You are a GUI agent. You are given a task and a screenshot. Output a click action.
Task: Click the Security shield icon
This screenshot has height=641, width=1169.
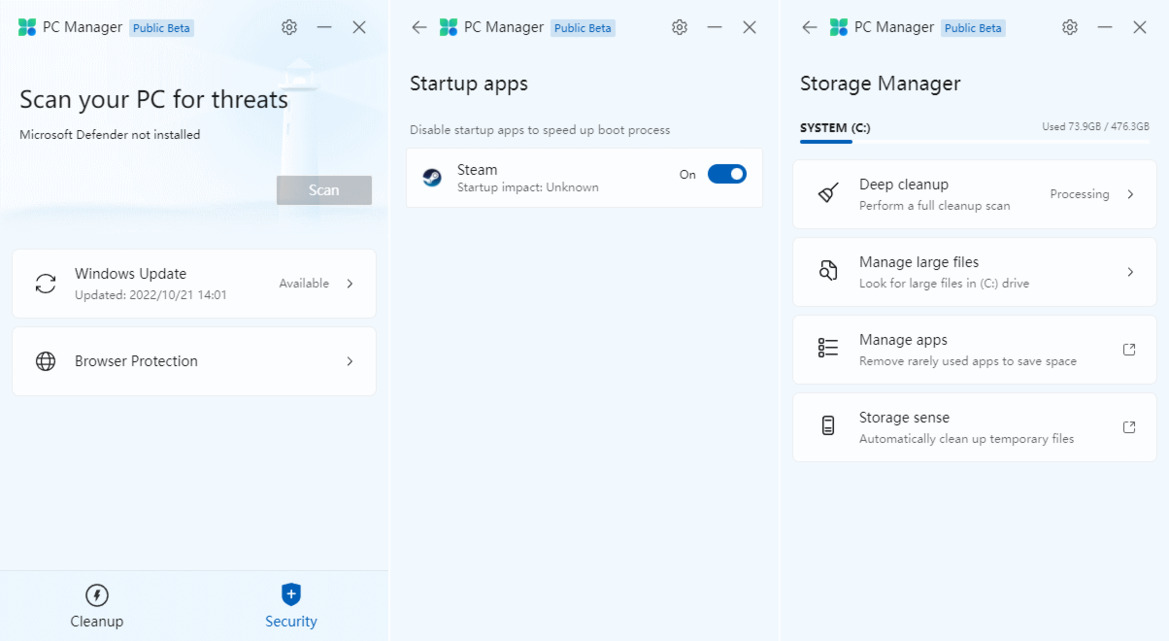point(291,595)
